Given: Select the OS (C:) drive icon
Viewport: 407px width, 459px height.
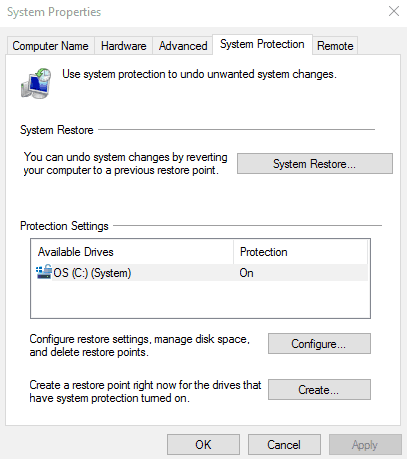Looking at the screenshot, I should (44, 272).
